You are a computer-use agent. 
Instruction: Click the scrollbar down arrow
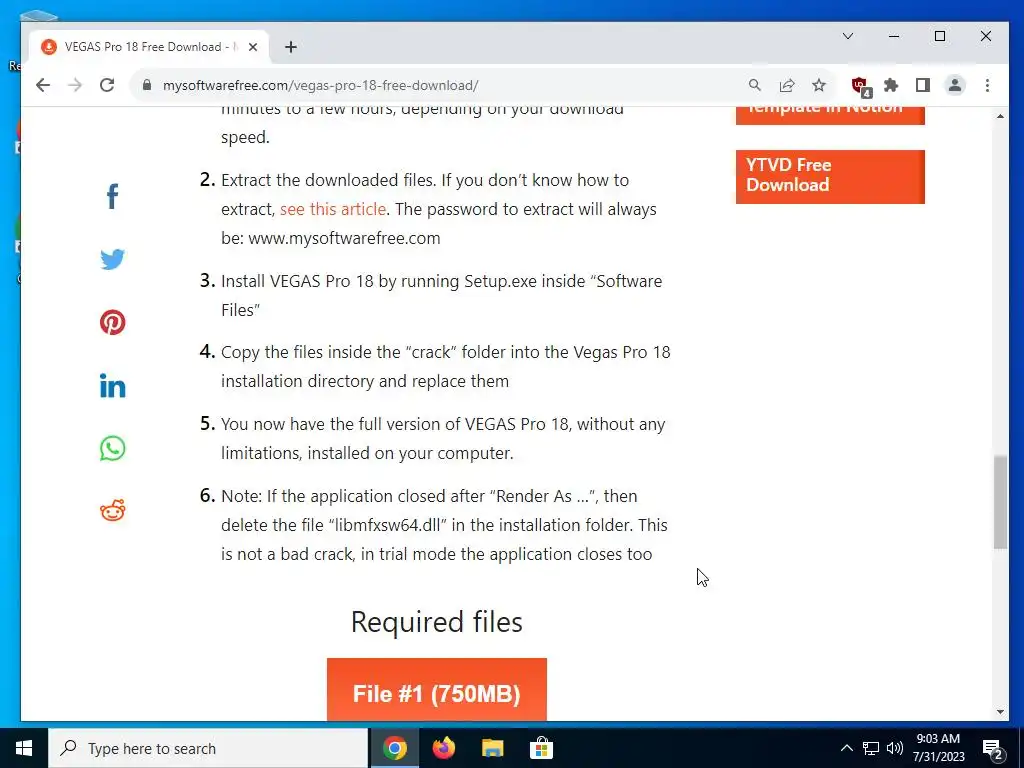1000,712
